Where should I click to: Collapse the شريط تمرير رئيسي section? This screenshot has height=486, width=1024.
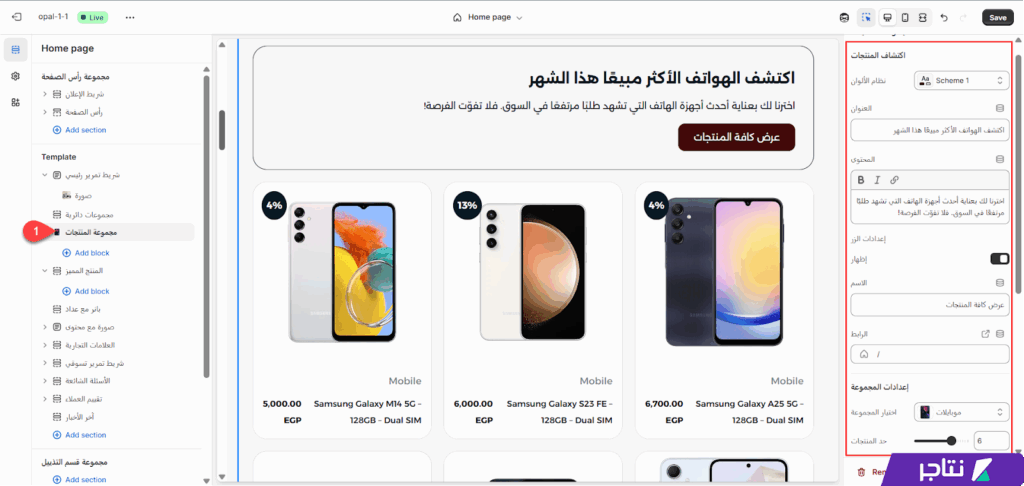[45, 175]
